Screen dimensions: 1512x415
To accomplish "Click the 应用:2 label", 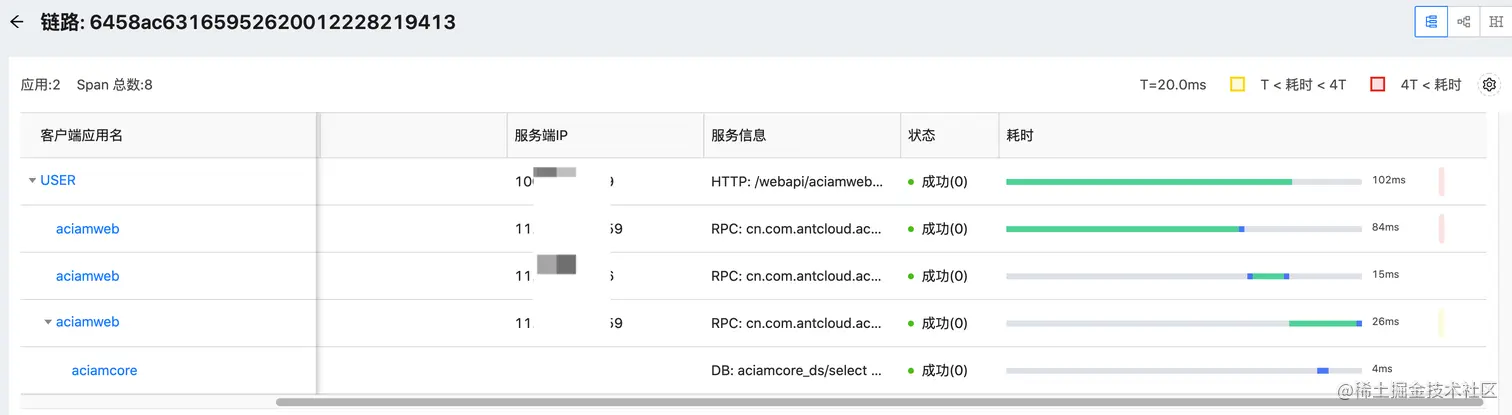I will (x=40, y=85).
